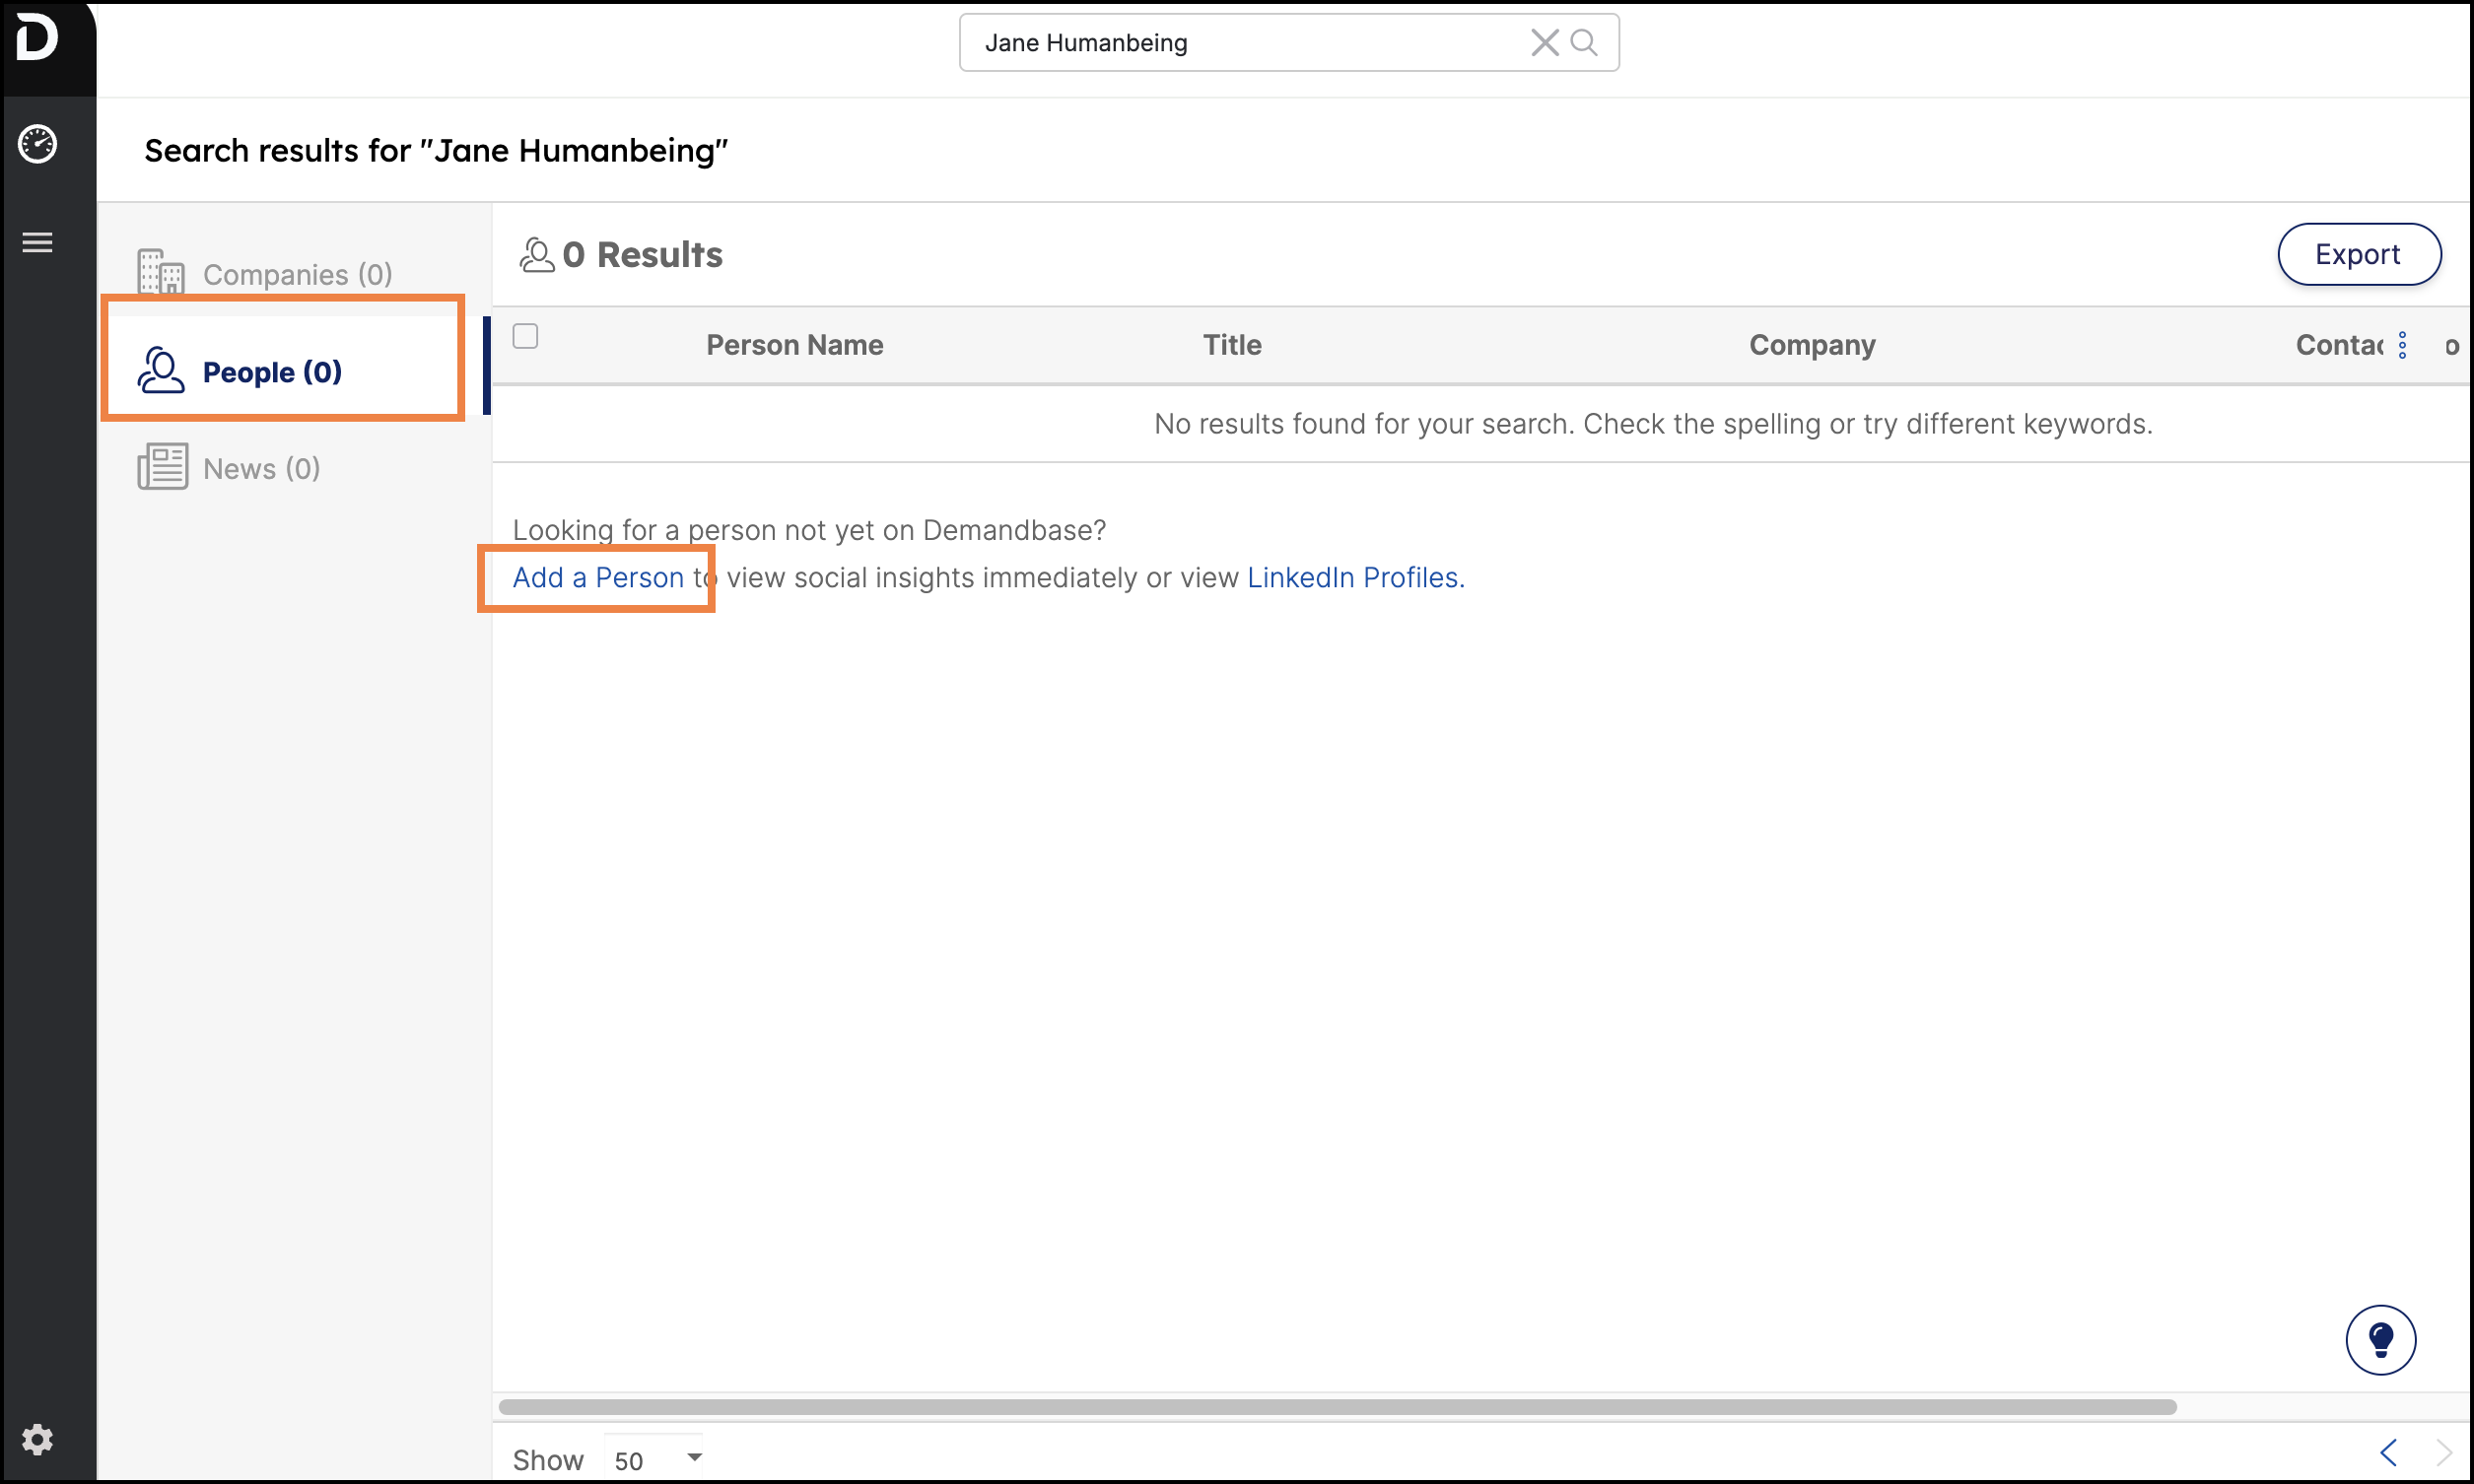This screenshot has width=2474, height=1484.
Task: Click the horizontal scrollbar of the results table
Action: (1337, 1406)
